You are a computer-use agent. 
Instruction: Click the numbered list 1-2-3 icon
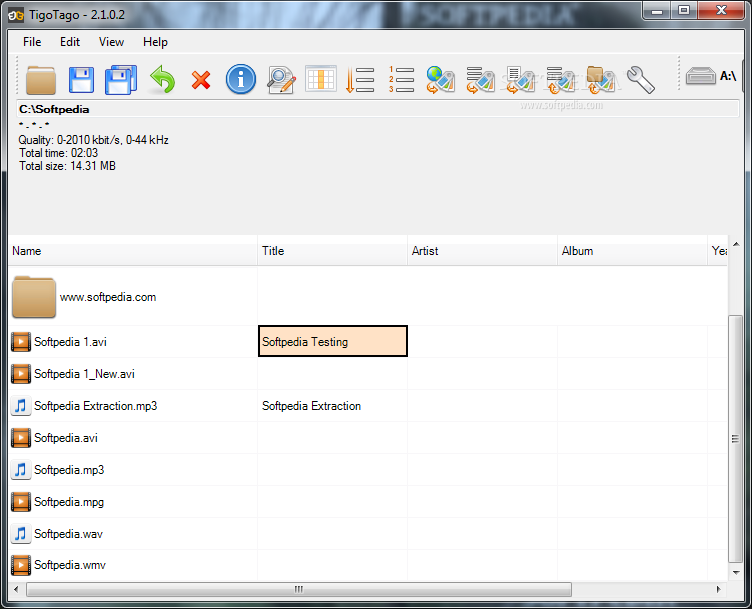401,80
